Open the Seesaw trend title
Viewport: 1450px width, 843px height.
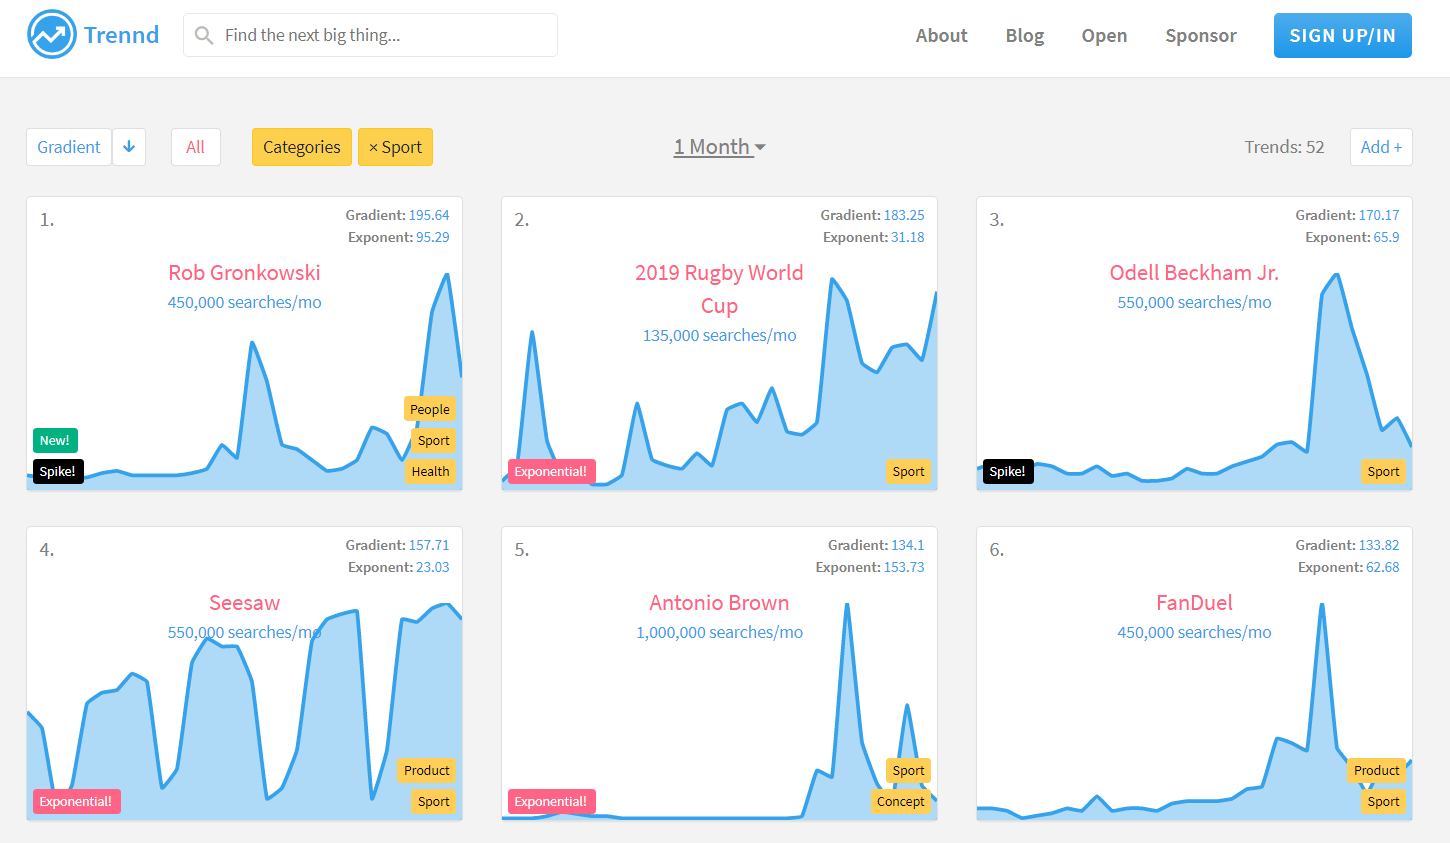tap(244, 602)
